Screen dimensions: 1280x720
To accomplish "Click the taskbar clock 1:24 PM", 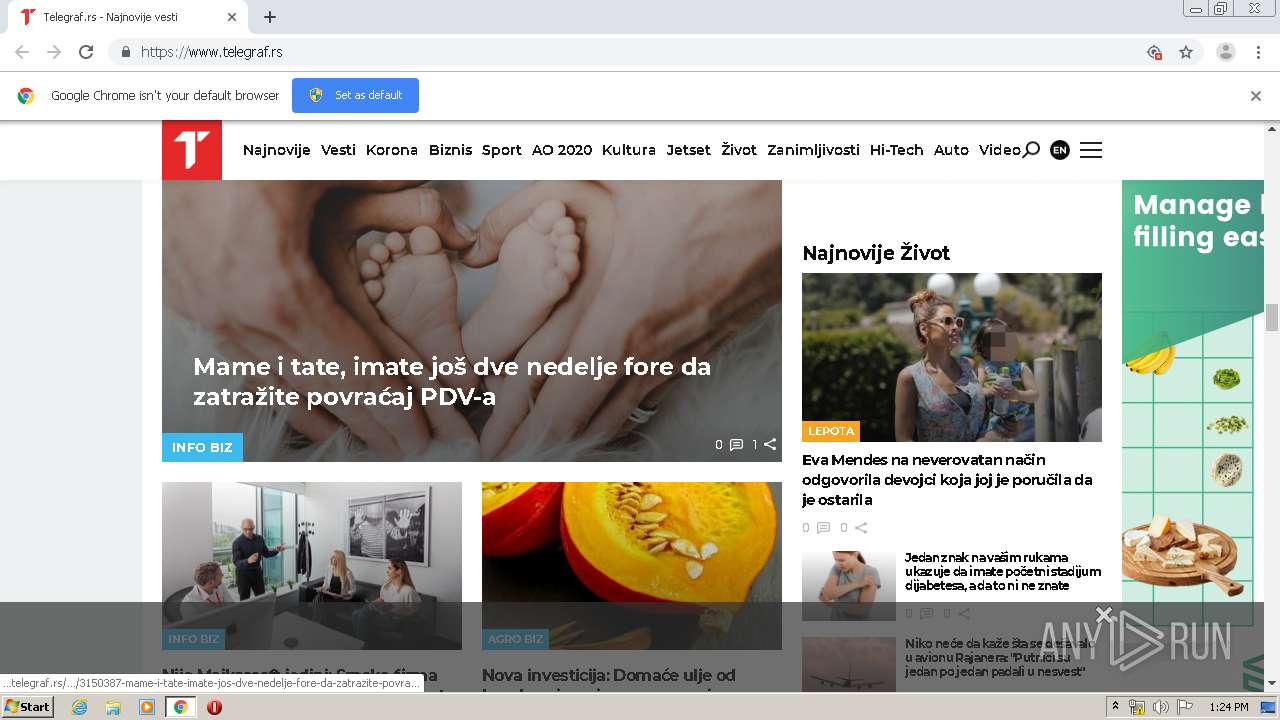I will pyautogui.click(x=1228, y=707).
